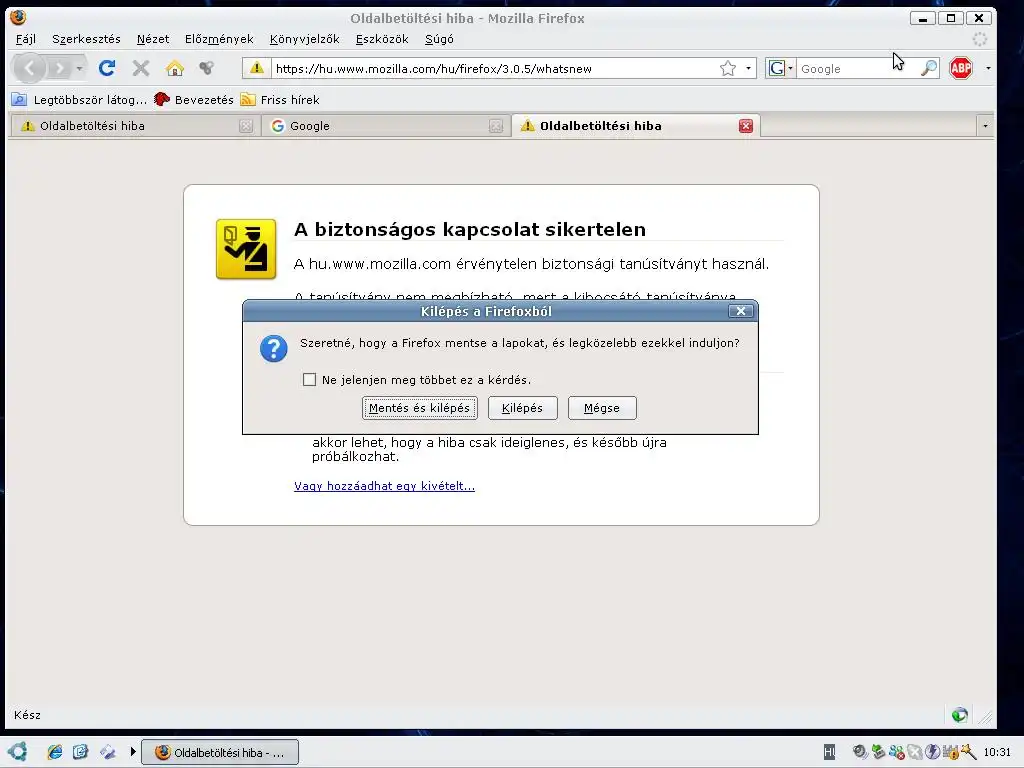Check 'Ne jelenjen meg többet ez a kérdés'

[x=310, y=379]
